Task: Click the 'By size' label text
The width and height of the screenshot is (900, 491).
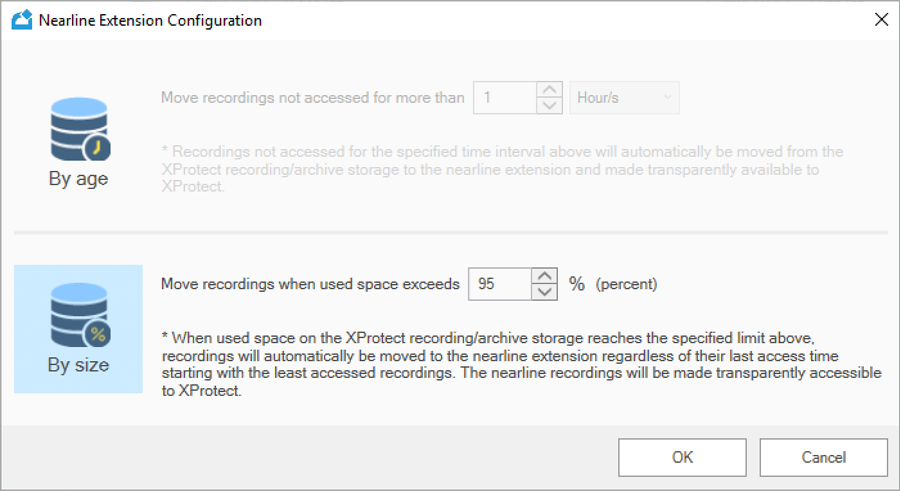Action: pyautogui.click(x=79, y=365)
